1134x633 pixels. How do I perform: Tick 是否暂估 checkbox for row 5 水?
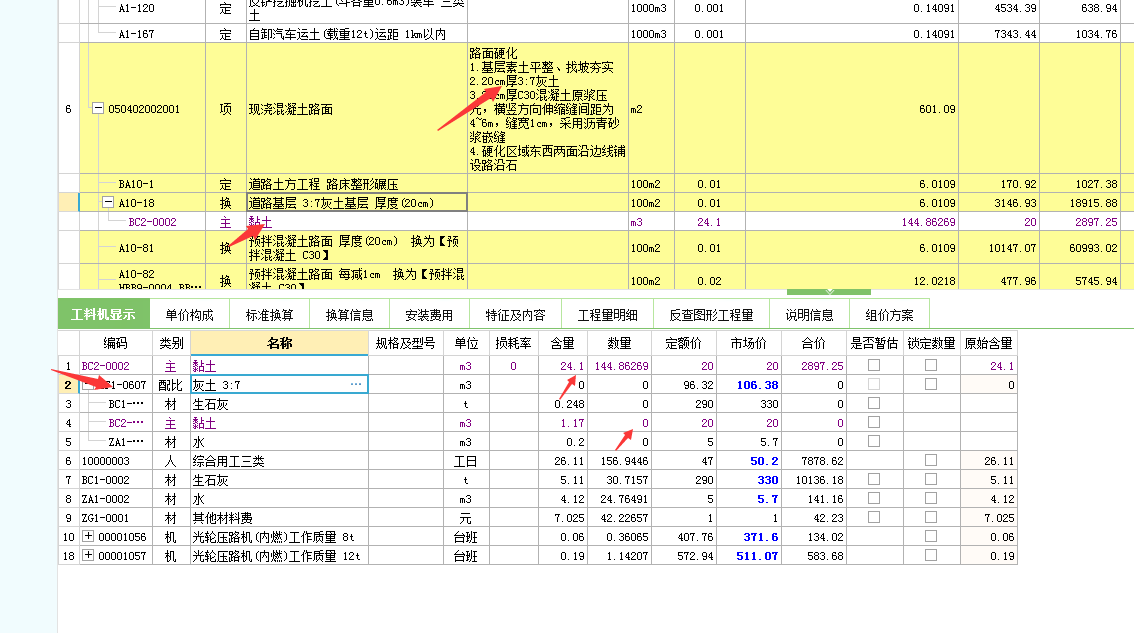874,441
